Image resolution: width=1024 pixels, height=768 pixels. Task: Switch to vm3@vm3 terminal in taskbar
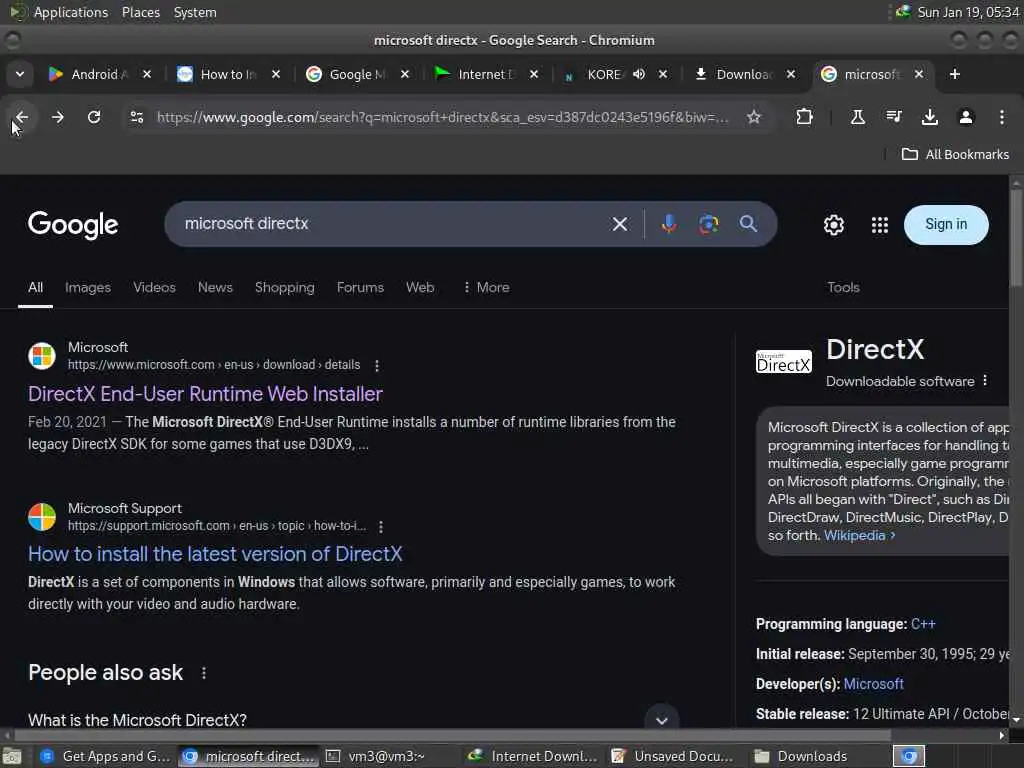tap(387, 756)
